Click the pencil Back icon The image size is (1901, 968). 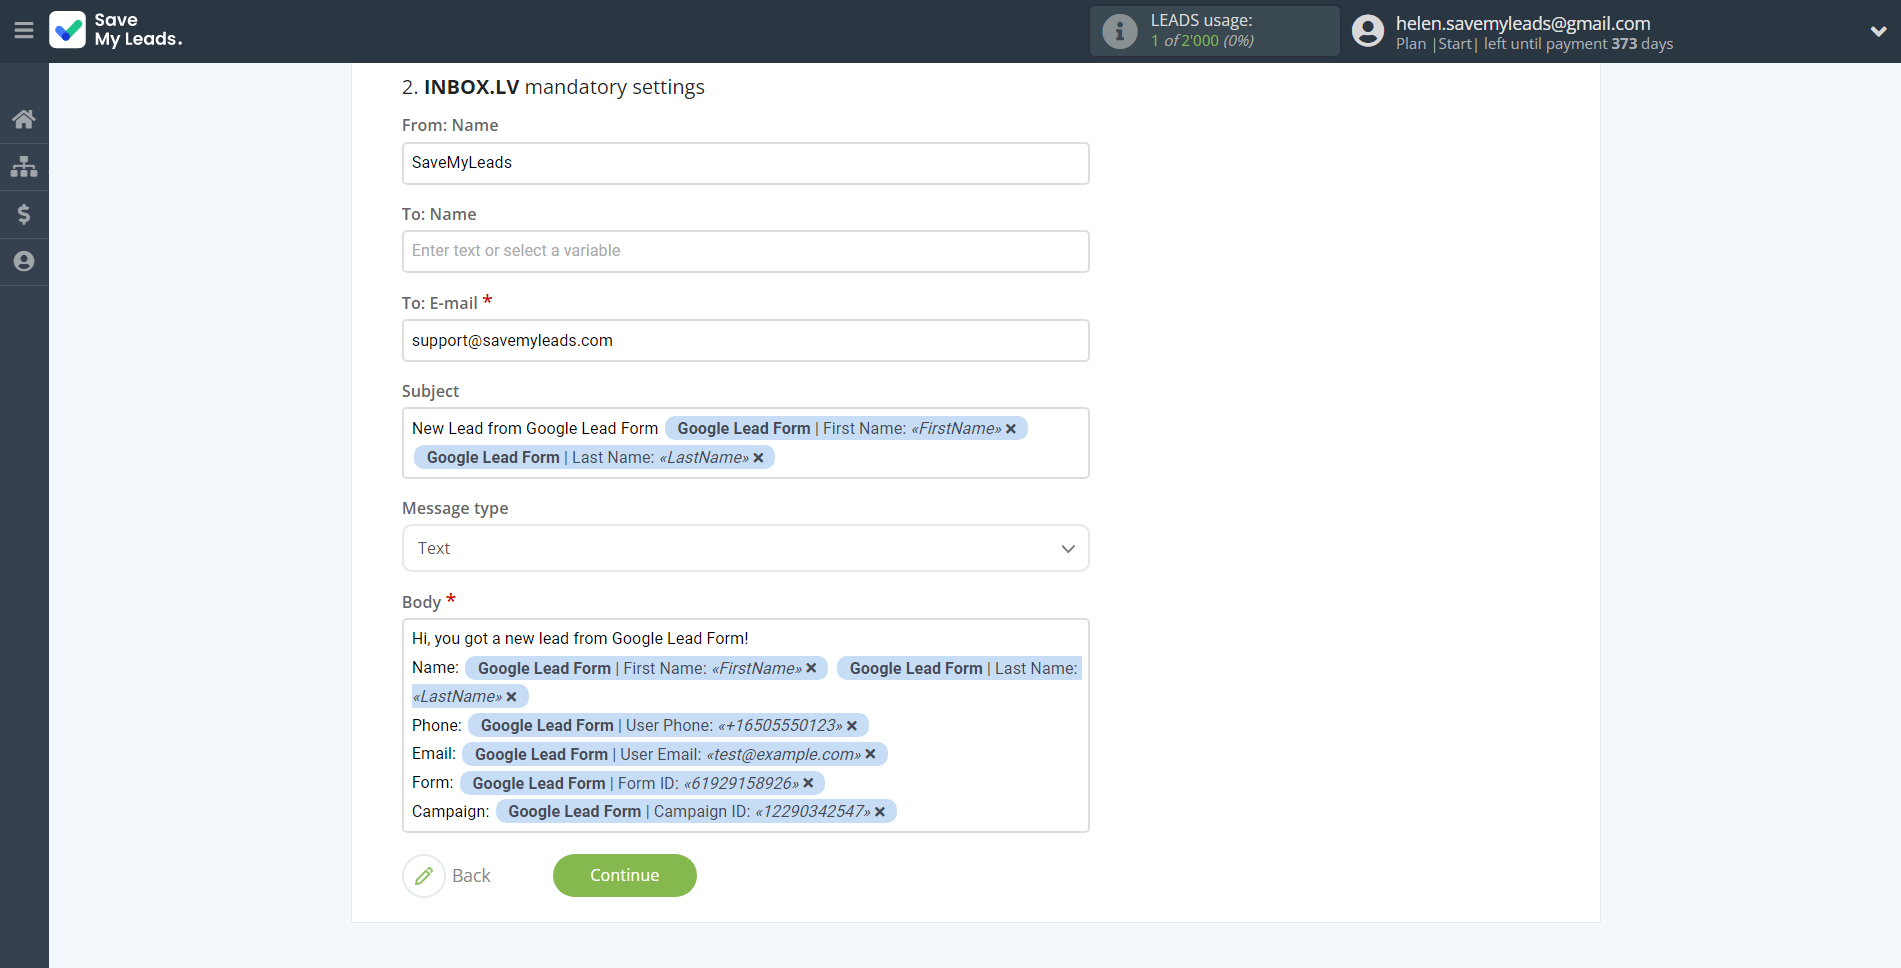click(424, 876)
